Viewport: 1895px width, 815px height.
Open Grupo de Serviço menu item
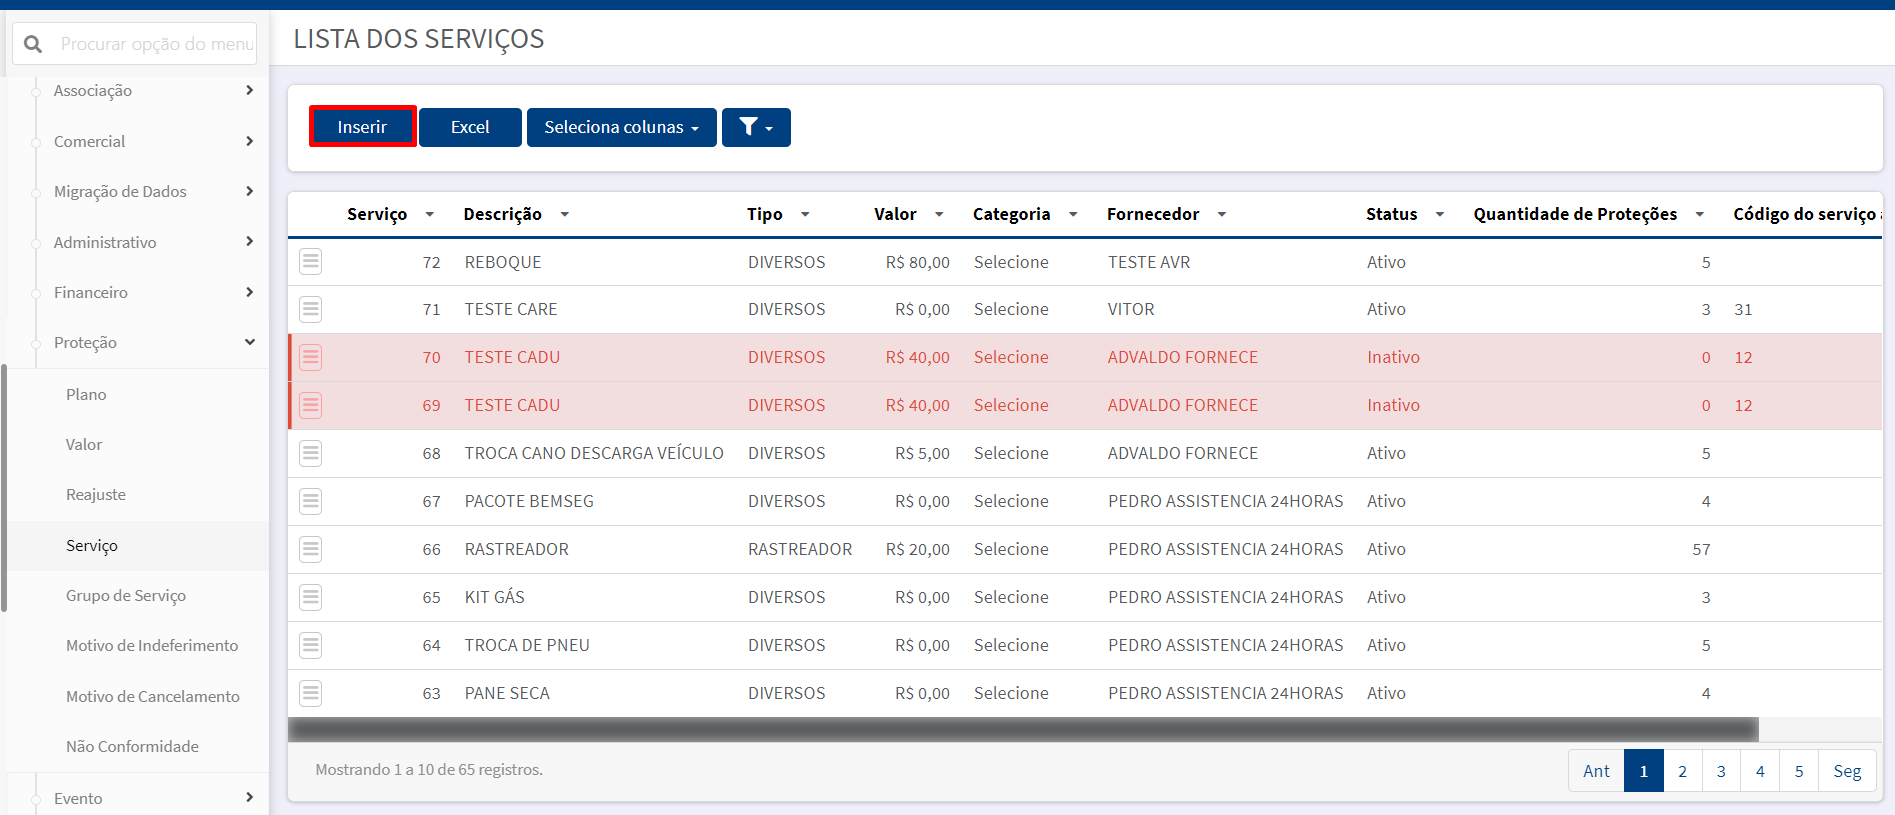point(126,595)
